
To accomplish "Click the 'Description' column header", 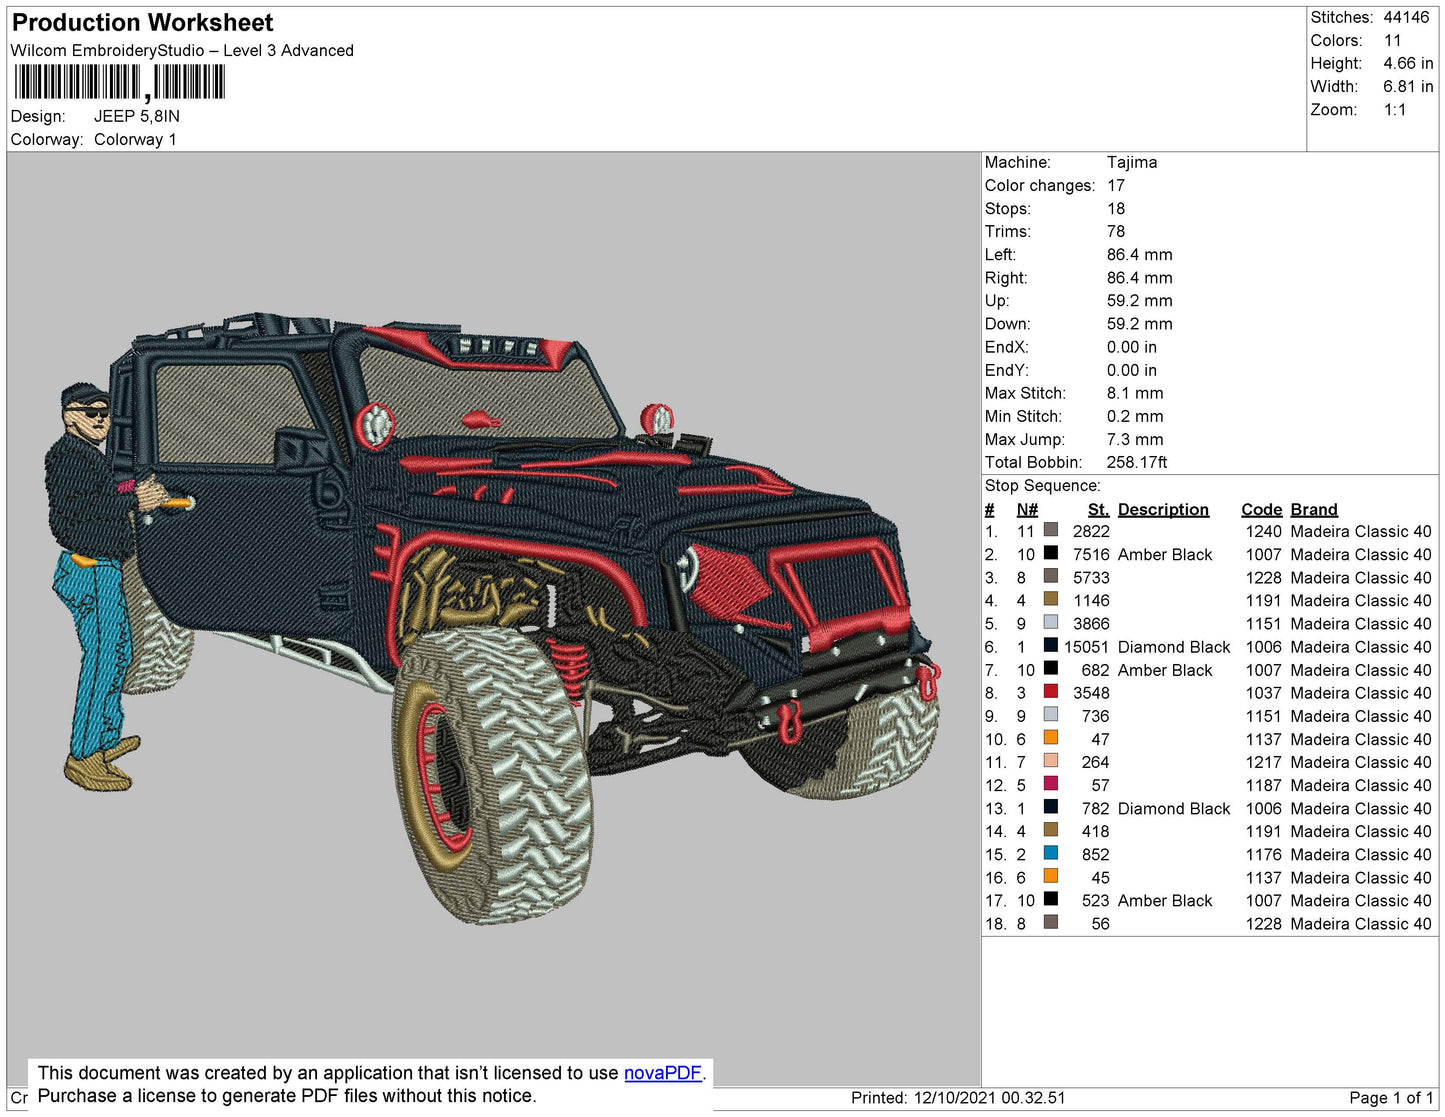I will (x=1163, y=509).
